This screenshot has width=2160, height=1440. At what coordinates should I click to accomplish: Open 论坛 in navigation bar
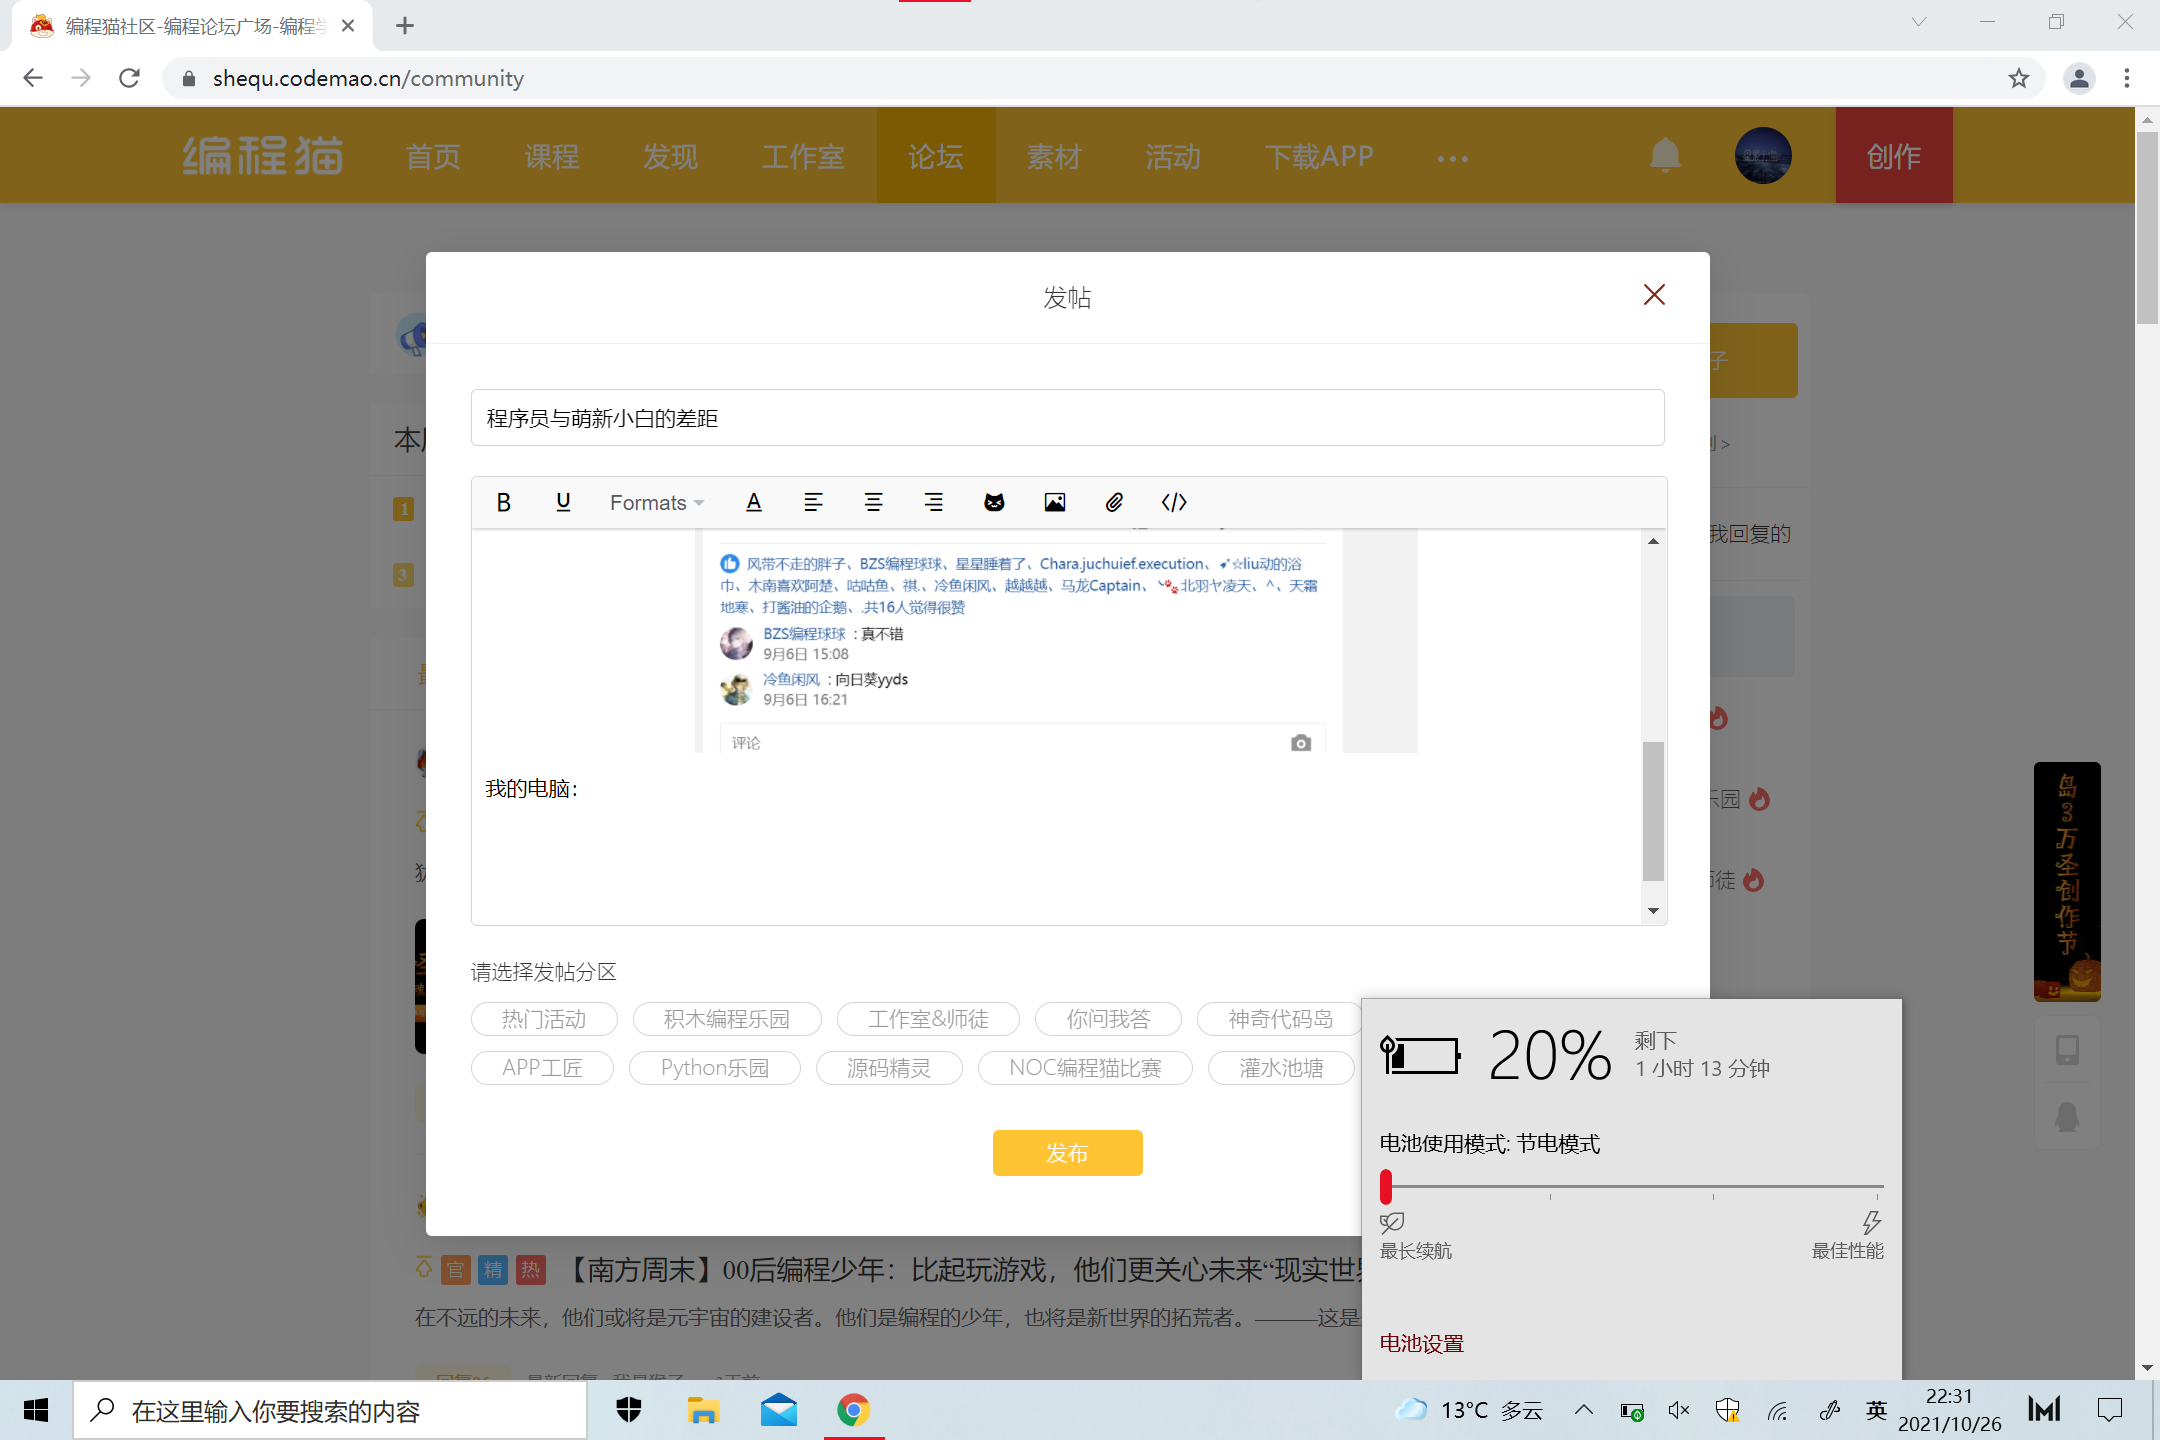936,156
